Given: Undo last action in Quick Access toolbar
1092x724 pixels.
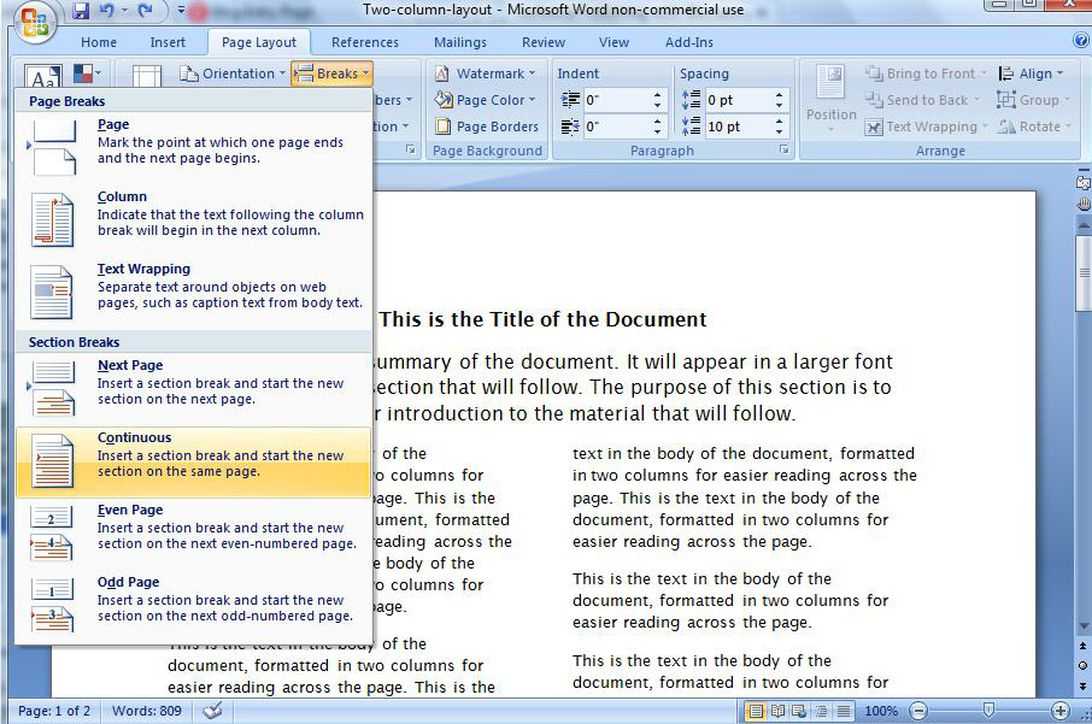Looking at the screenshot, I should [x=107, y=10].
